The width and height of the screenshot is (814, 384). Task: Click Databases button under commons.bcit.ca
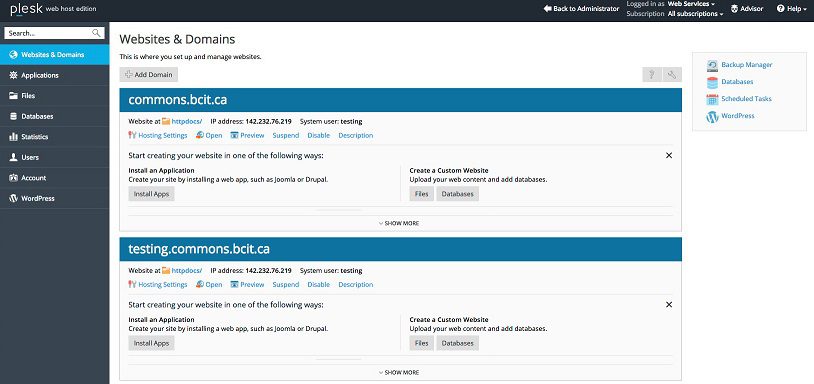point(457,194)
